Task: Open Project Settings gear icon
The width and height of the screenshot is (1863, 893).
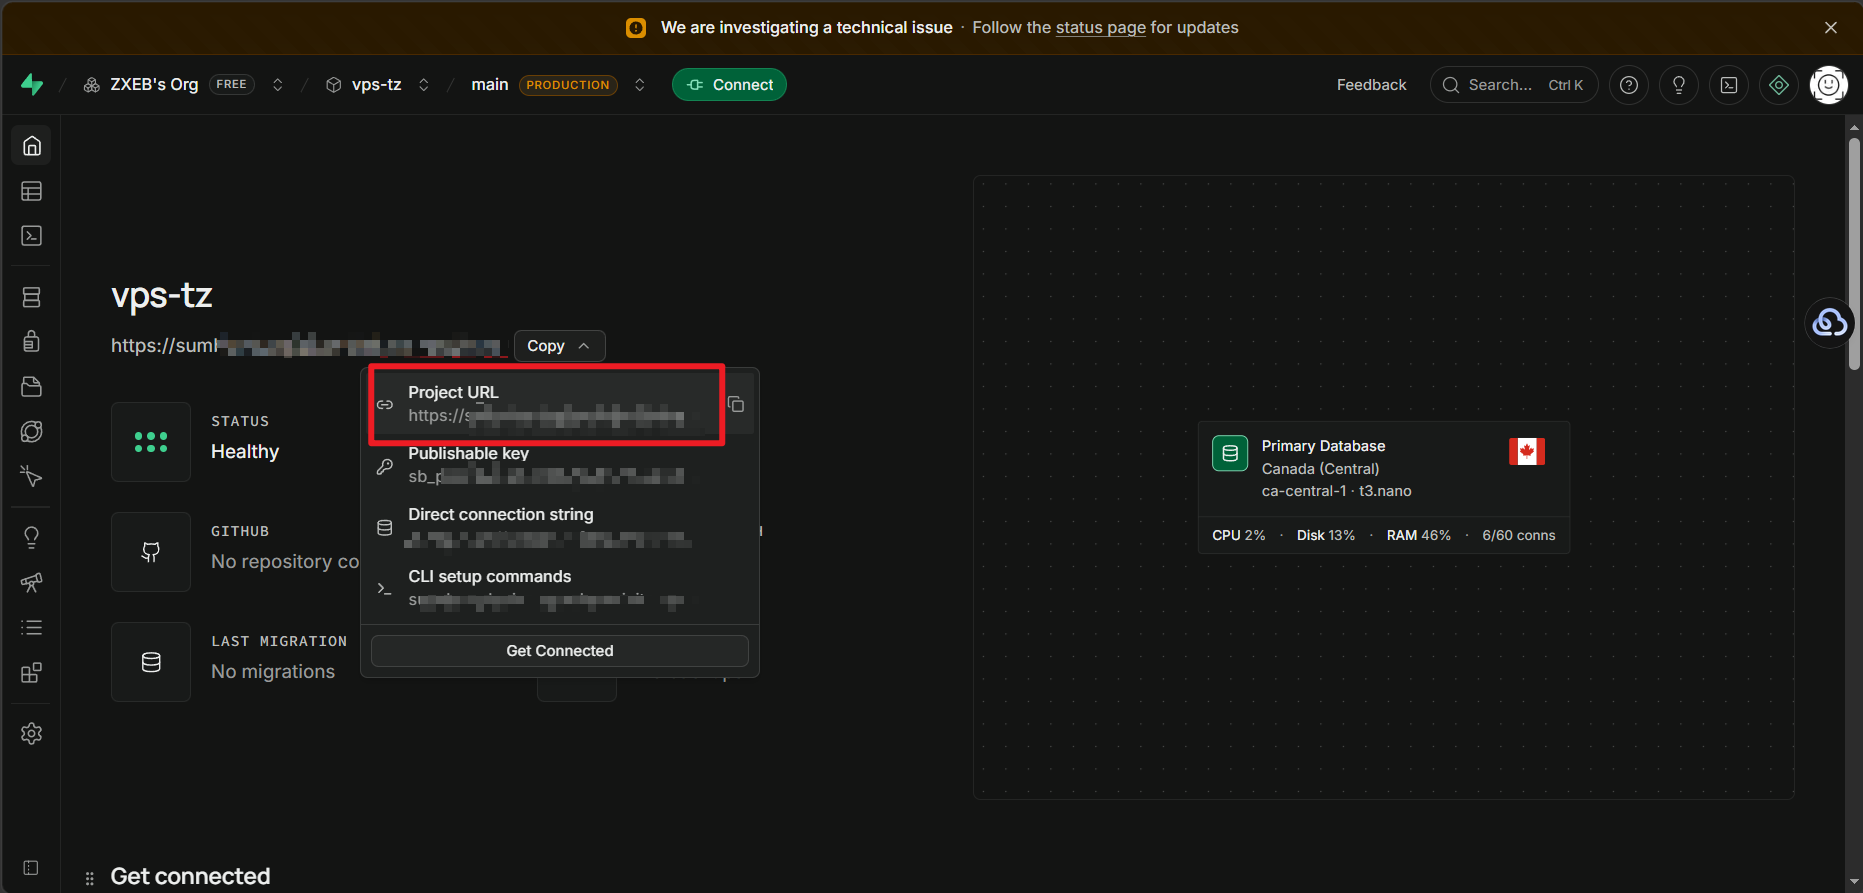Action: (32, 734)
